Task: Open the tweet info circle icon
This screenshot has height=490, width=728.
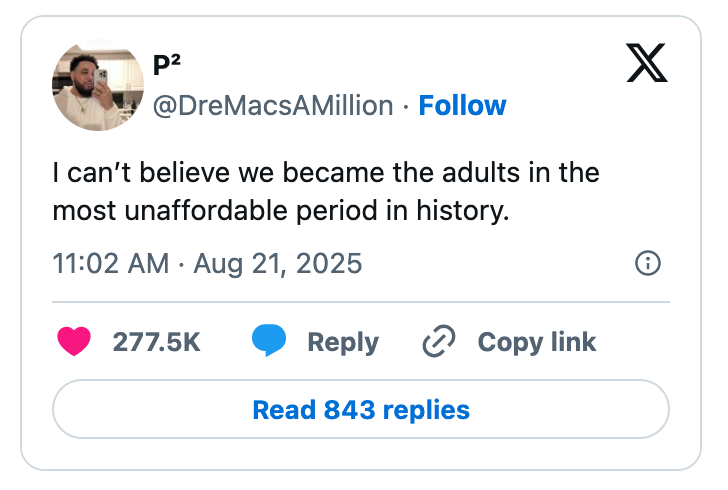Action: click(x=648, y=263)
